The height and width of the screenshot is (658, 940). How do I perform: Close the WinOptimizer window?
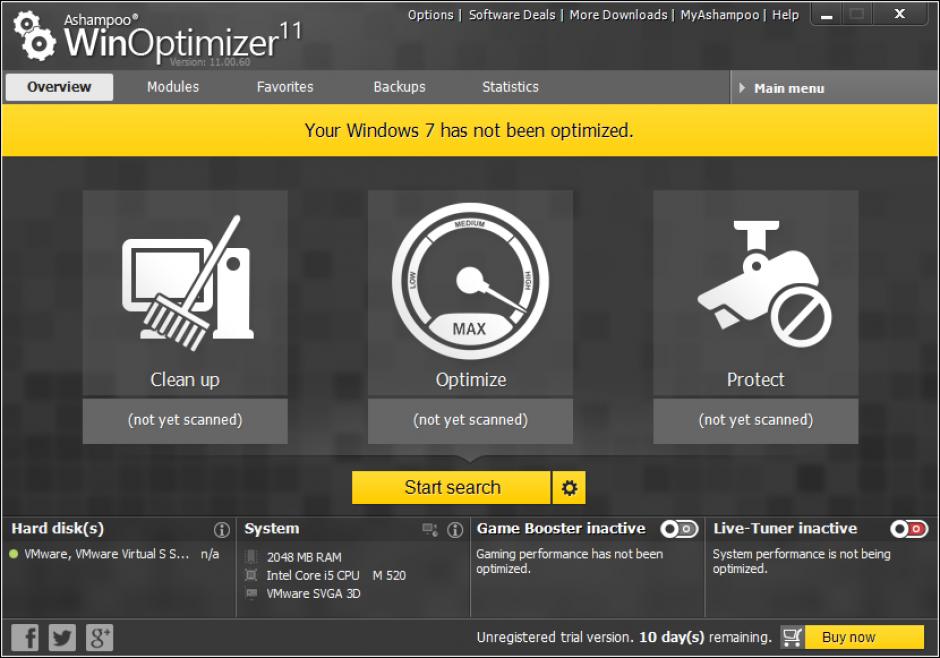899,14
